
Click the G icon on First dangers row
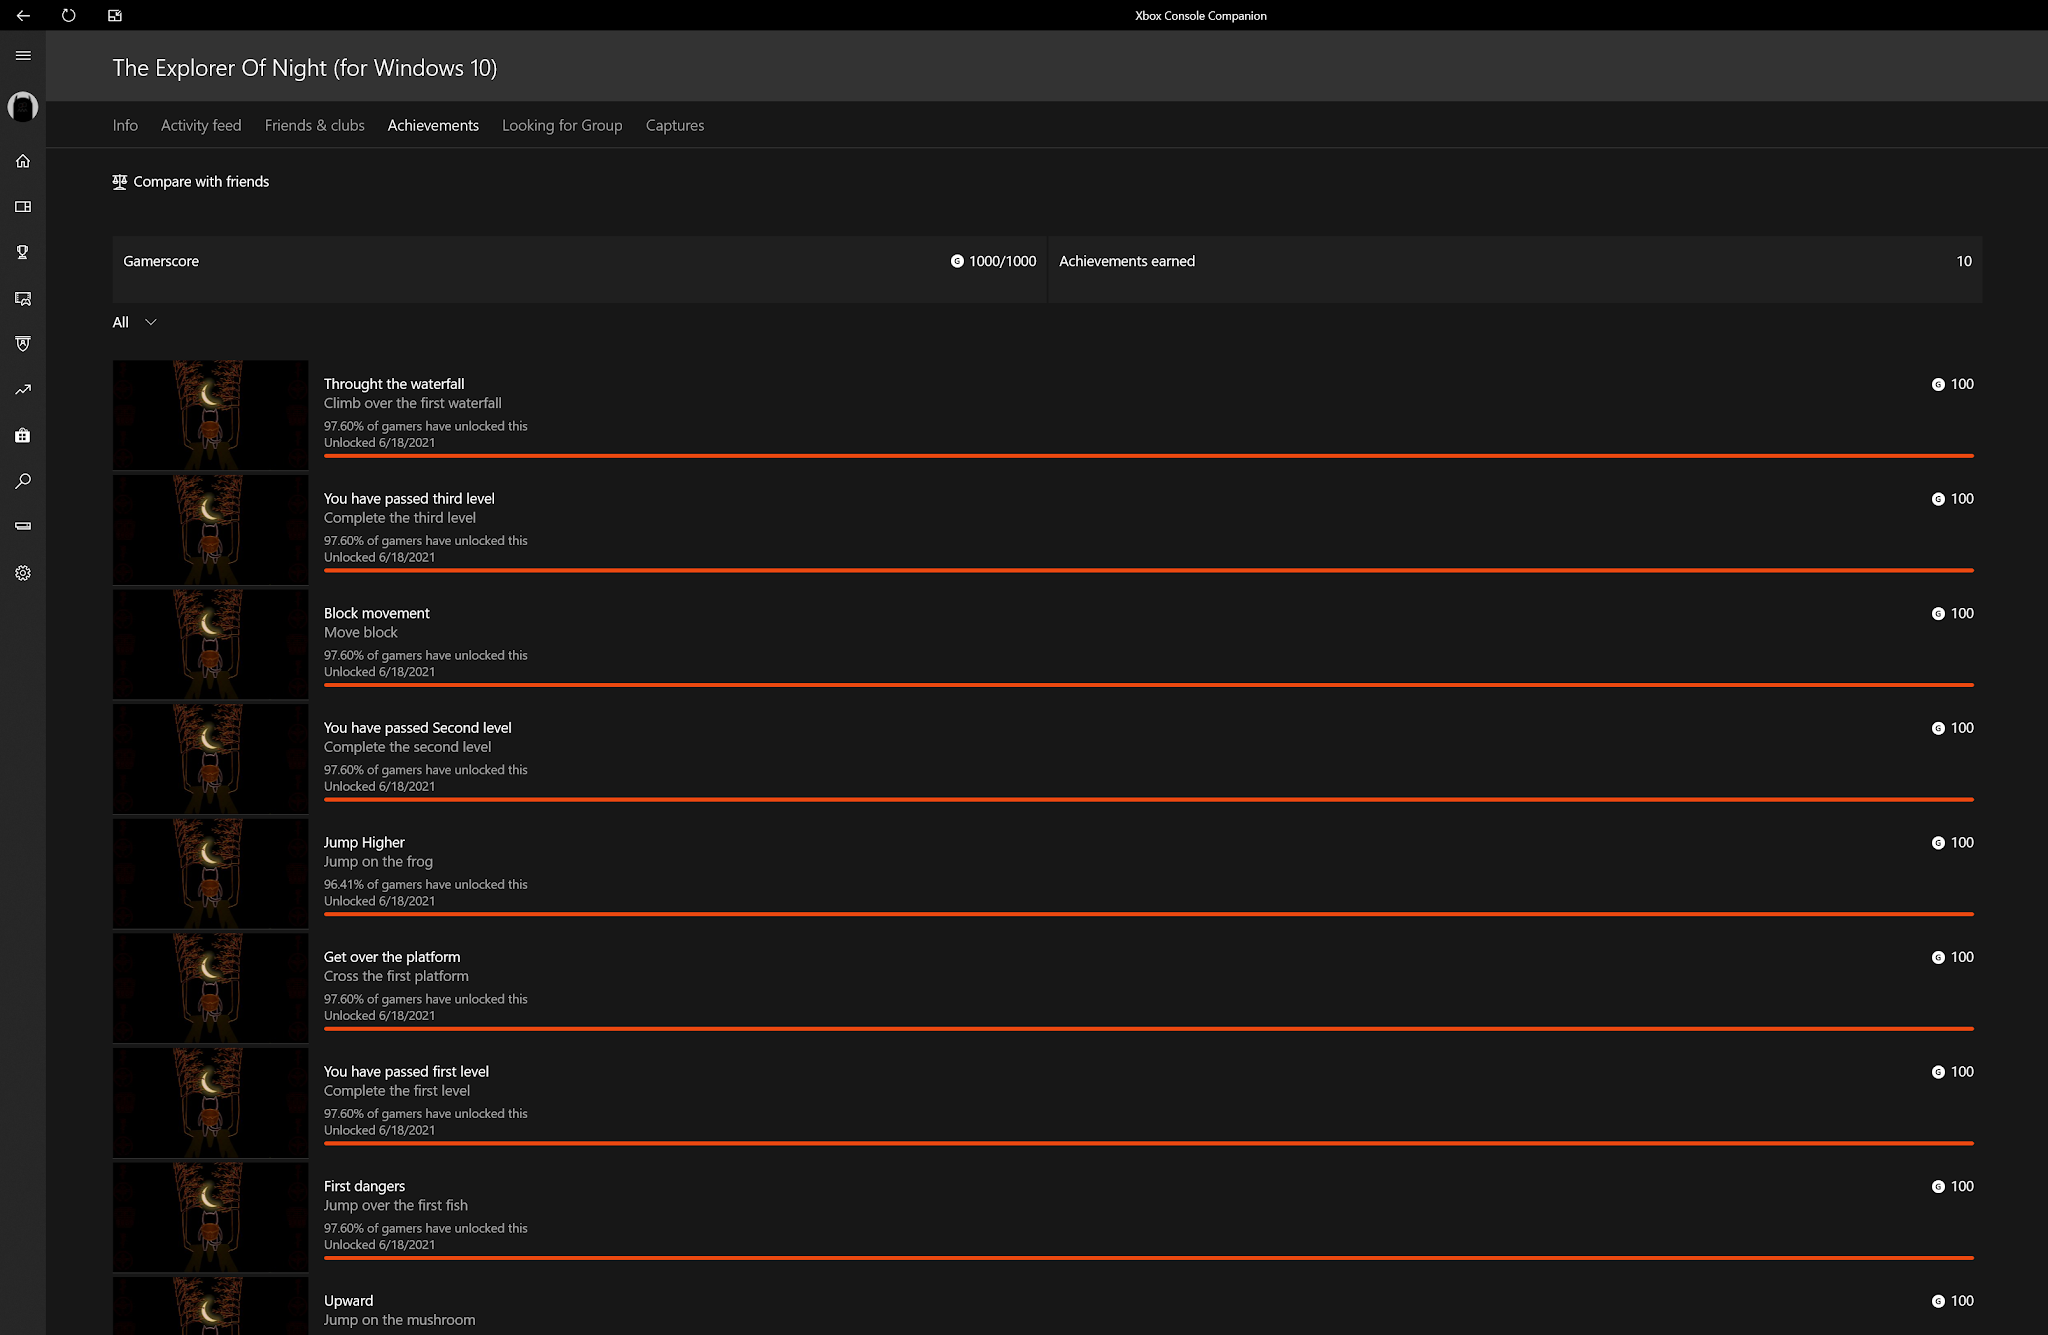click(x=1938, y=1187)
